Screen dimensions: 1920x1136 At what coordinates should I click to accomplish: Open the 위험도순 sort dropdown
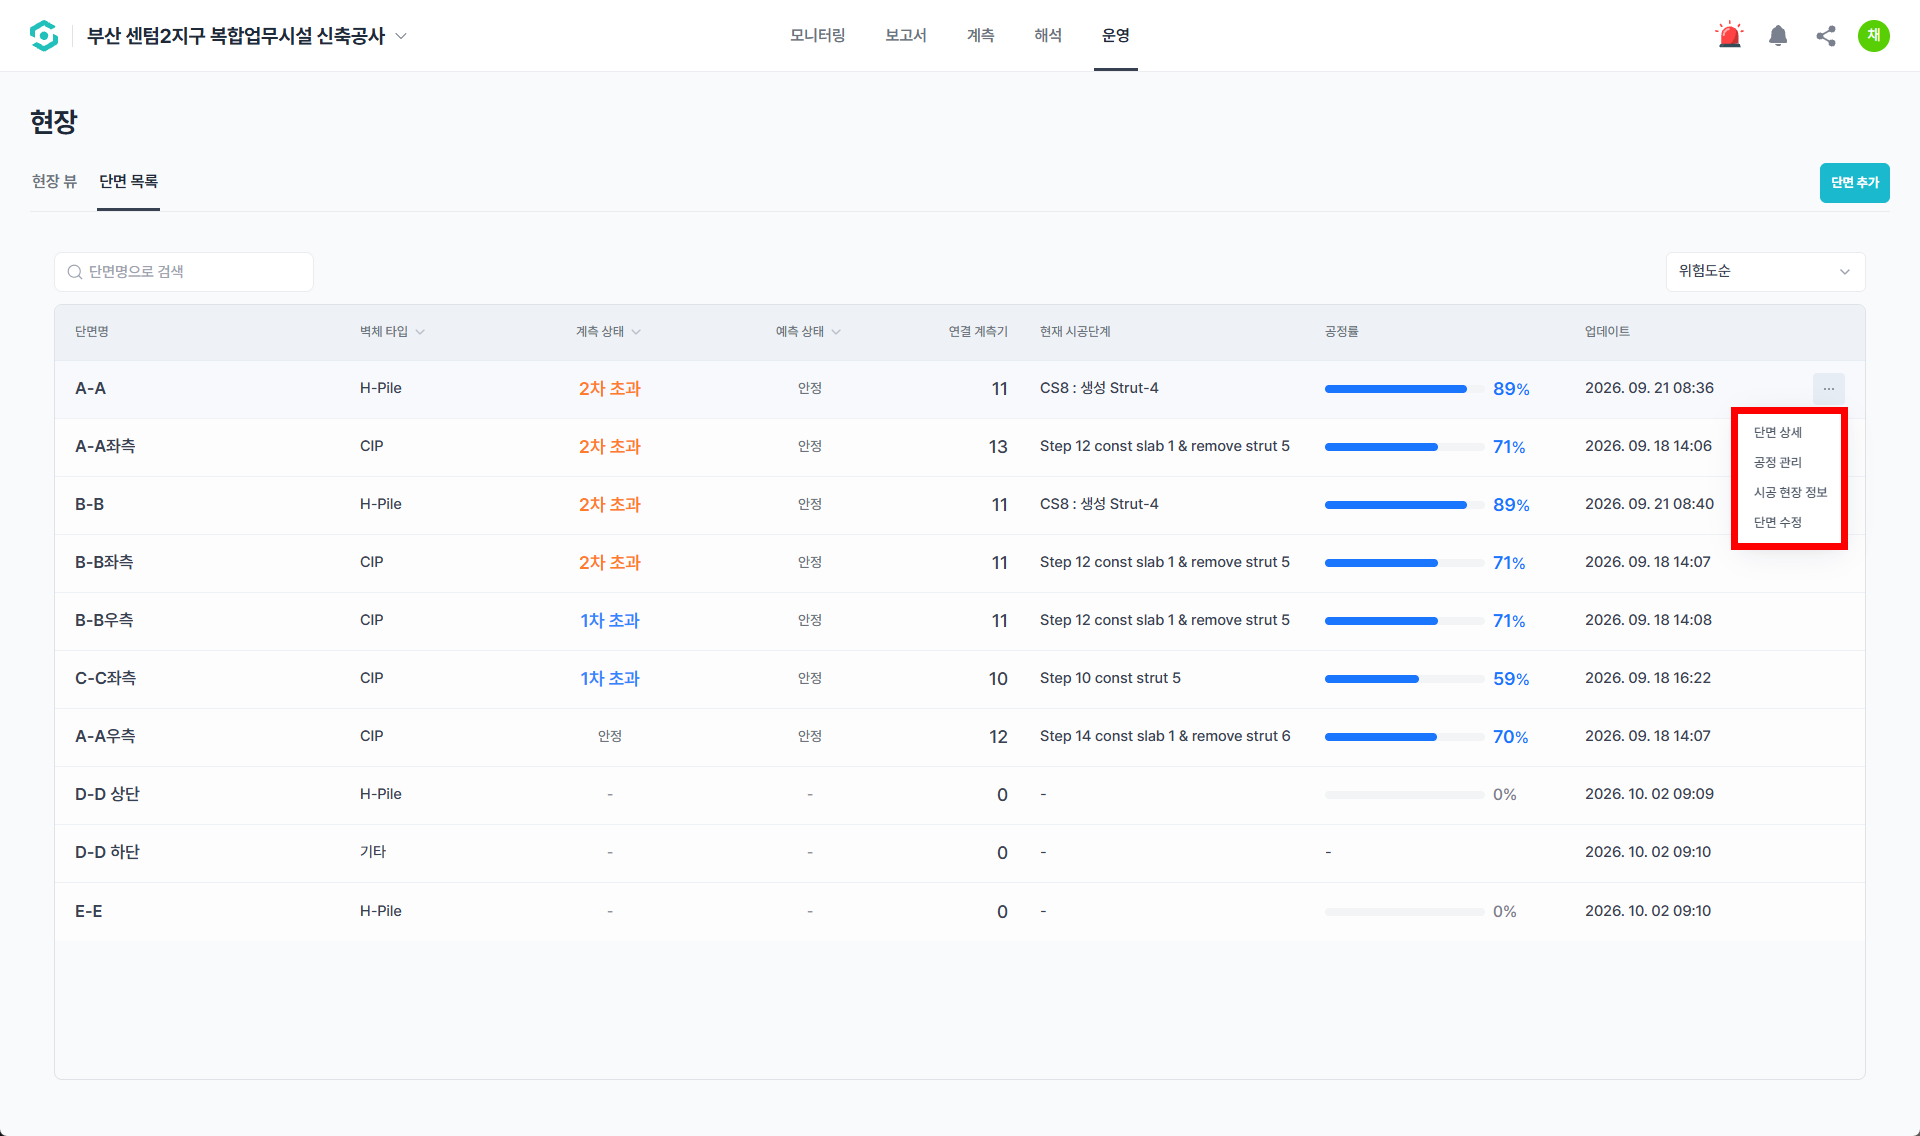point(1765,272)
